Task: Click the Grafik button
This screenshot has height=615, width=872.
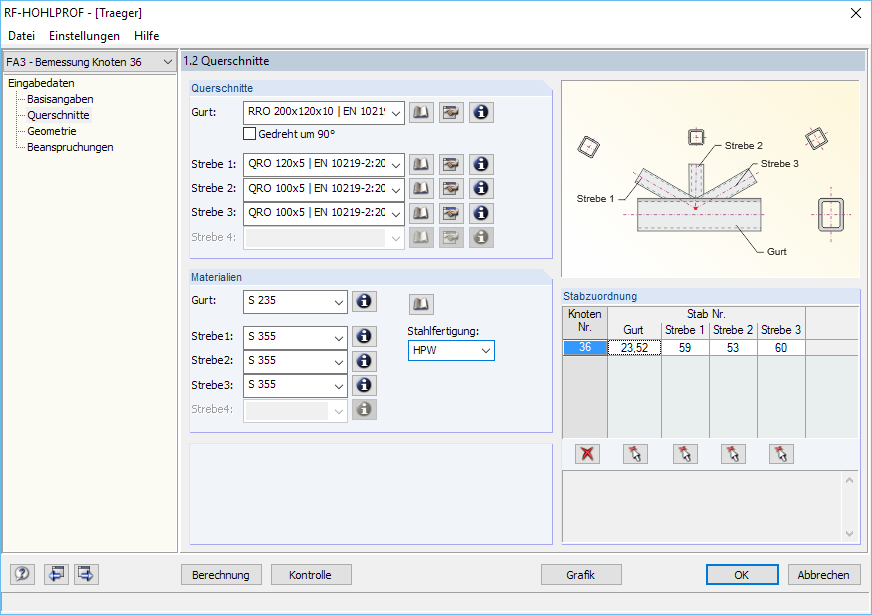Action: 581,575
